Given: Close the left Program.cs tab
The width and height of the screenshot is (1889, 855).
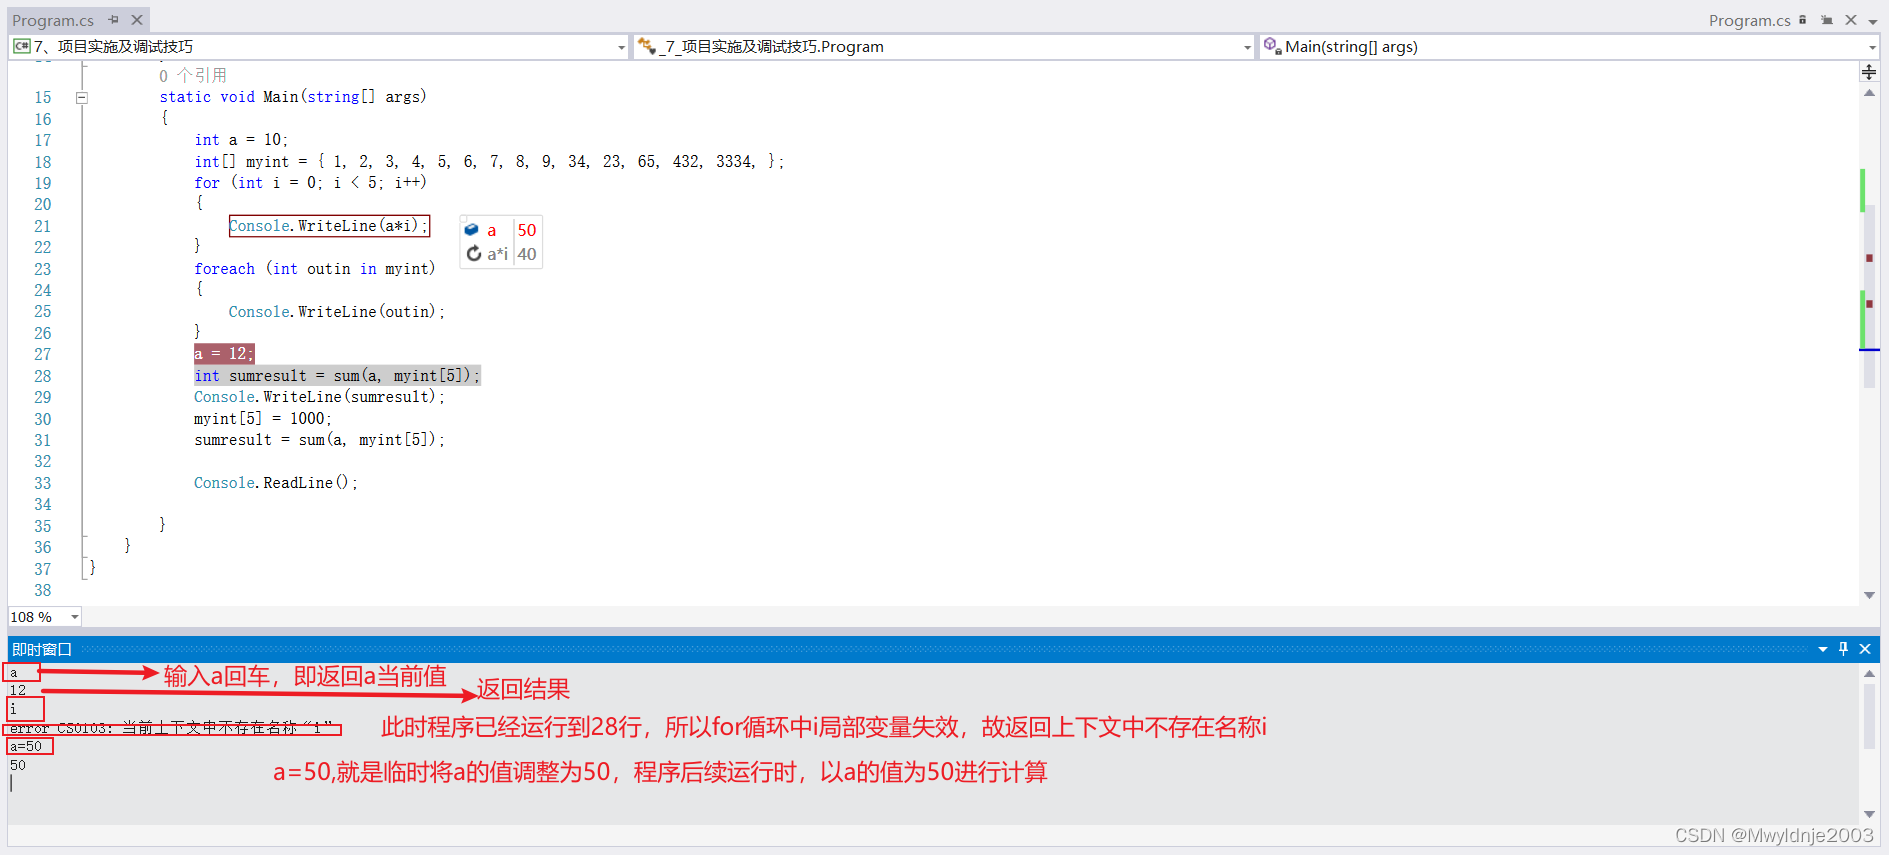Looking at the screenshot, I should (137, 20).
